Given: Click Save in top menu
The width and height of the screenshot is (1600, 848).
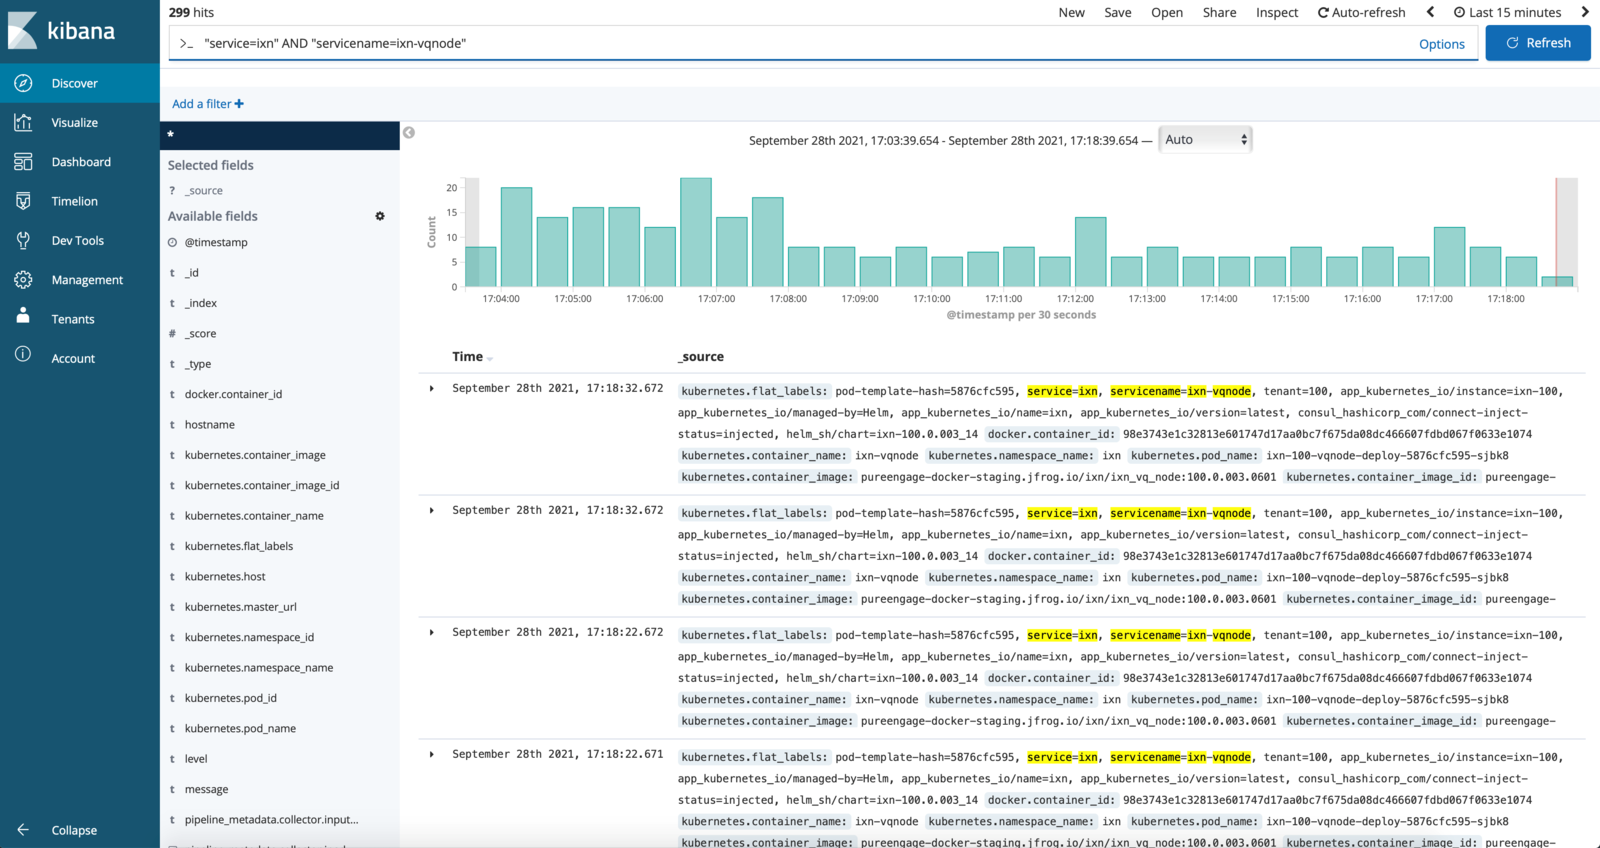Looking at the screenshot, I should pyautogui.click(x=1118, y=12).
